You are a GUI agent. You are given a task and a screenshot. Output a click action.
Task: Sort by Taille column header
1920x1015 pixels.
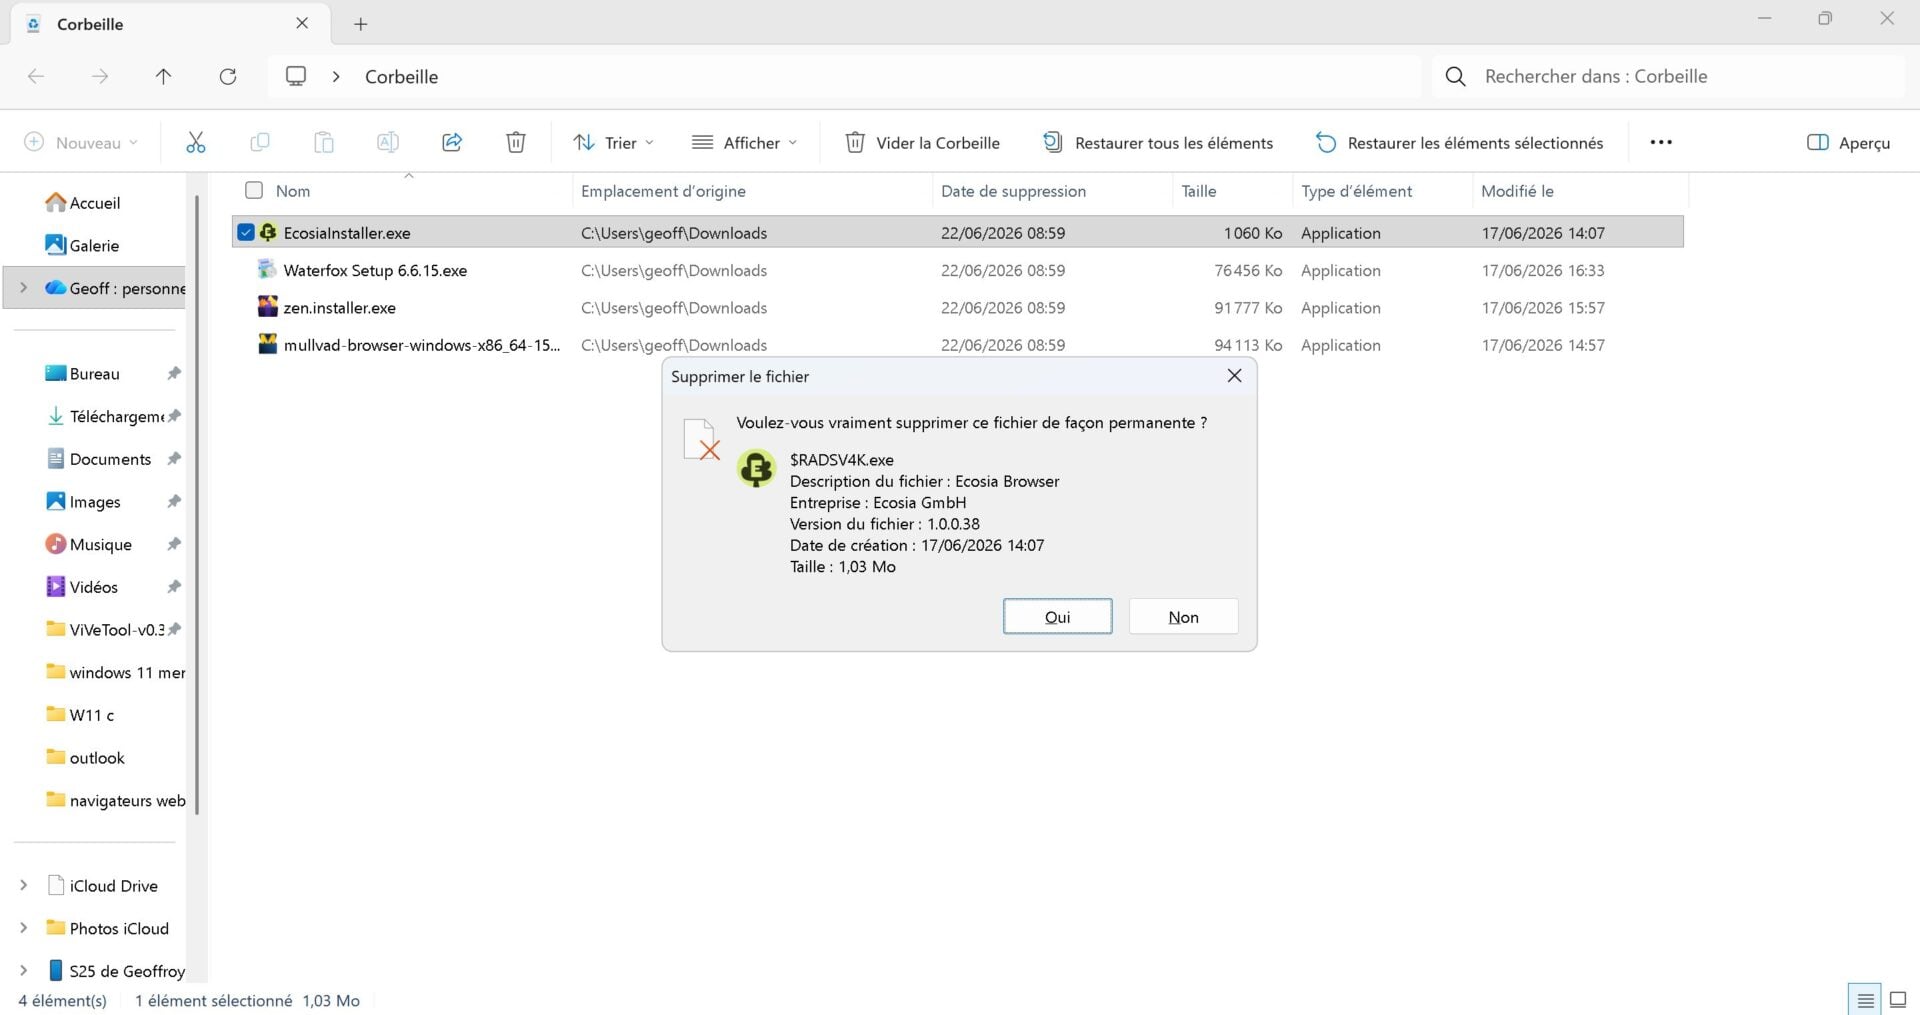click(1199, 191)
